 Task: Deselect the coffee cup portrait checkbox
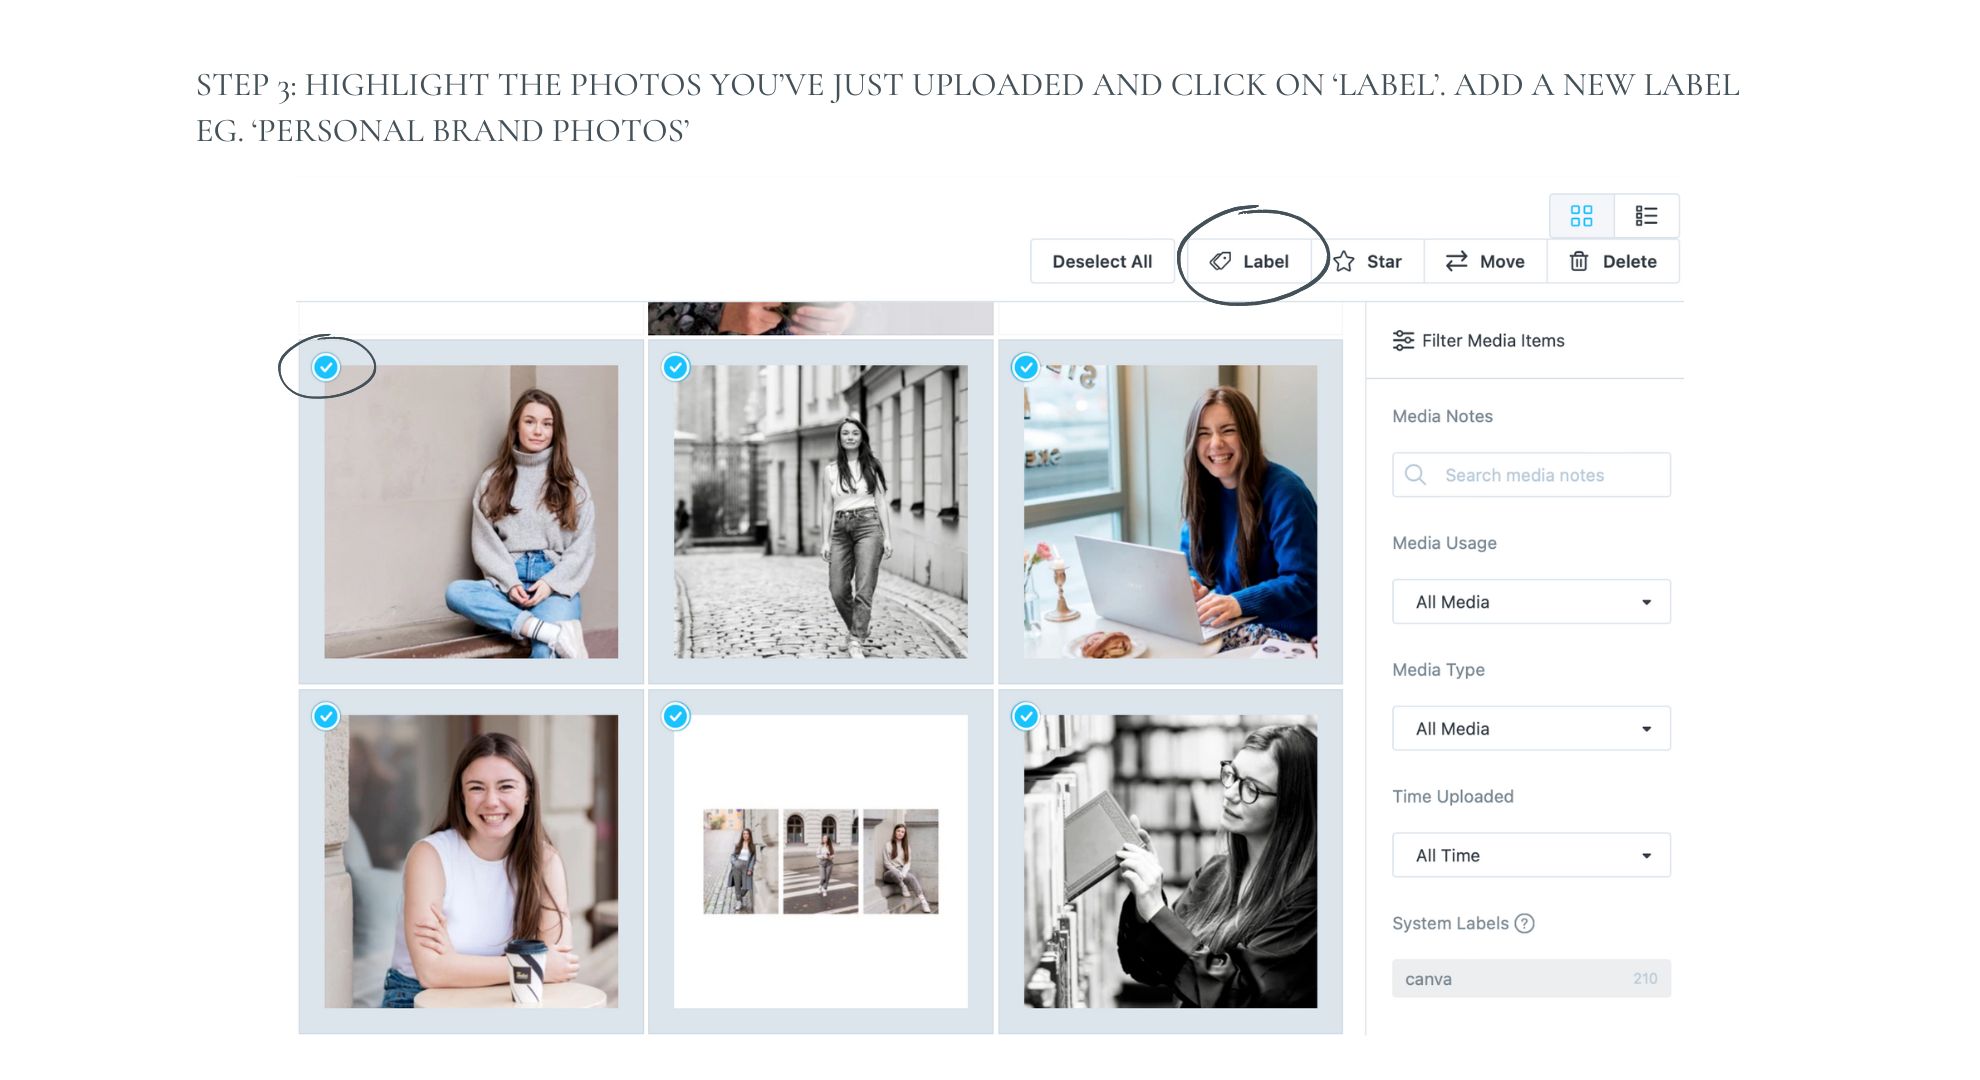point(326,716)
